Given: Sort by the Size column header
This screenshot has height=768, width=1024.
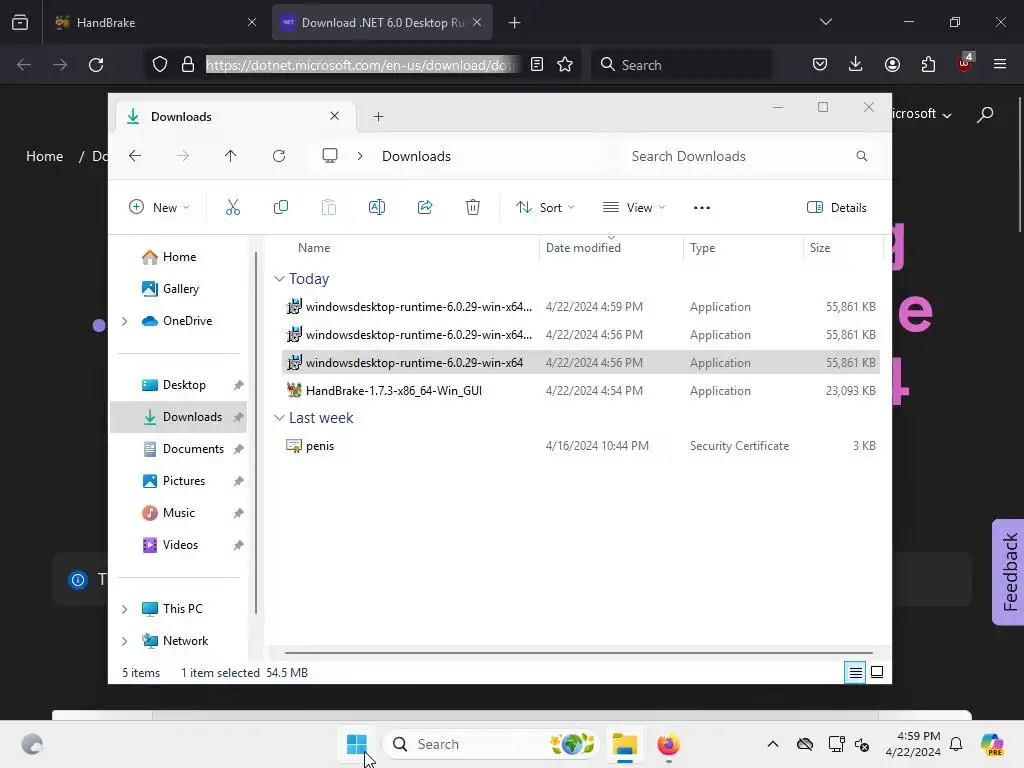Looking at the screenshot, I should coord(820,248).
